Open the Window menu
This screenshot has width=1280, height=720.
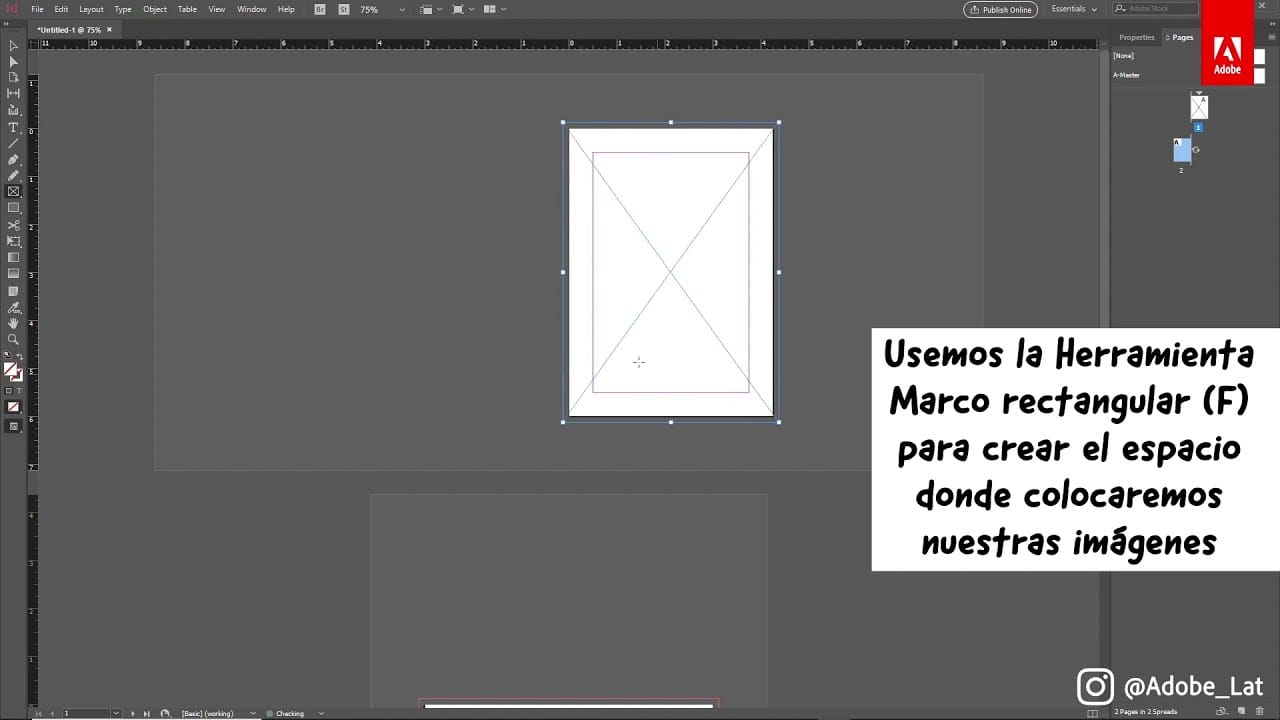click(251, 9)
